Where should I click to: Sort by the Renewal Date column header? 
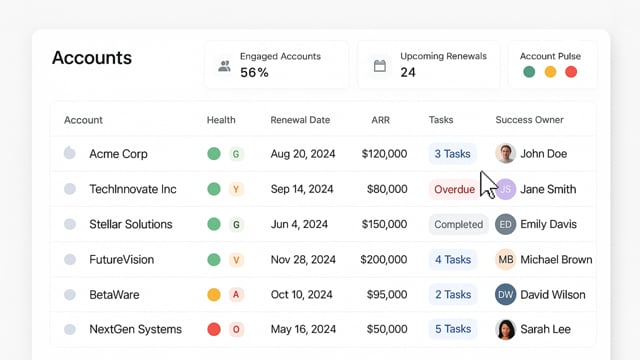[300, 120]
